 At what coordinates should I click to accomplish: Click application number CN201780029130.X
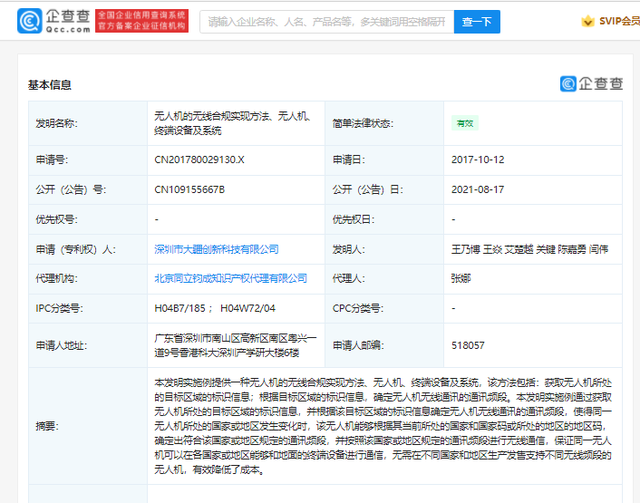coord(201,159)
